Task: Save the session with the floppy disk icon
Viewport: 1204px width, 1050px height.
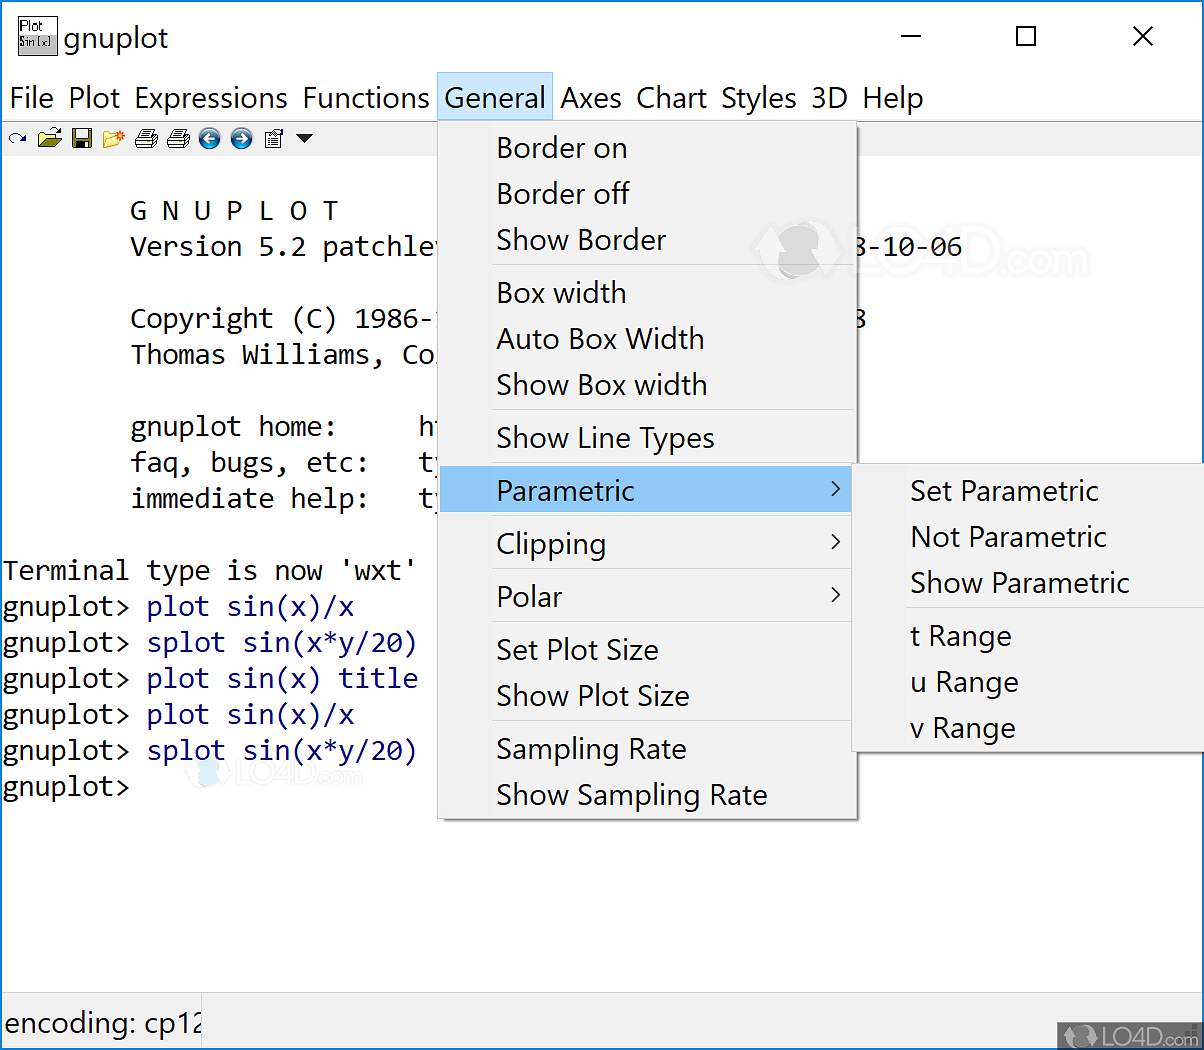Action: pos(82,138)
